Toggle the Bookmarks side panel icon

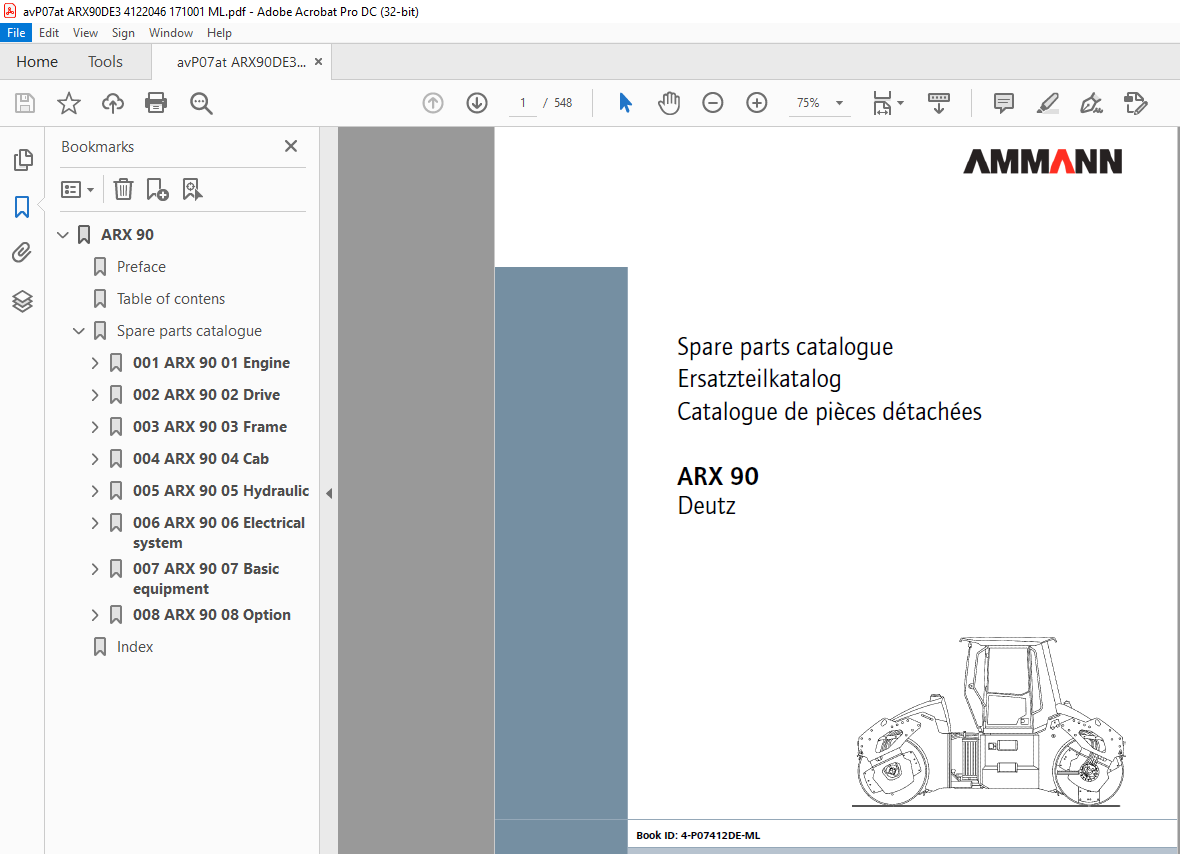point(22,207)
